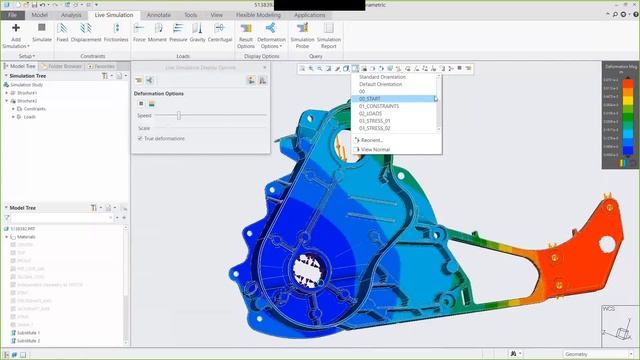Viewport: 640px width, 360px height.
Task: Click deformation options icon in display options panel
Action: (x=149, y=80)
